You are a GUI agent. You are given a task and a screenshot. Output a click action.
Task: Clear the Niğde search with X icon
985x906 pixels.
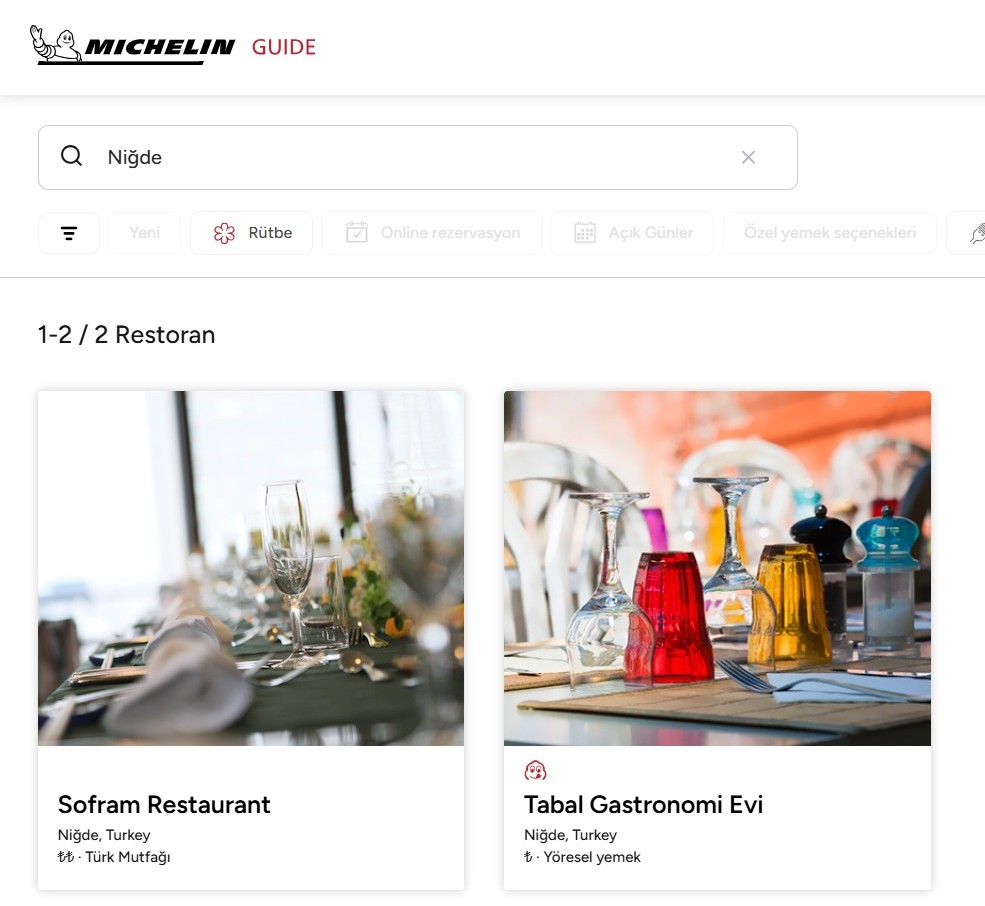[748, 157]
